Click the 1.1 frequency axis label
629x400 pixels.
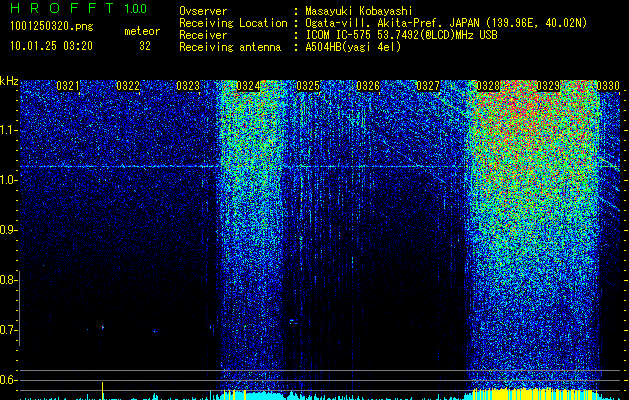[x=8, y=130]
